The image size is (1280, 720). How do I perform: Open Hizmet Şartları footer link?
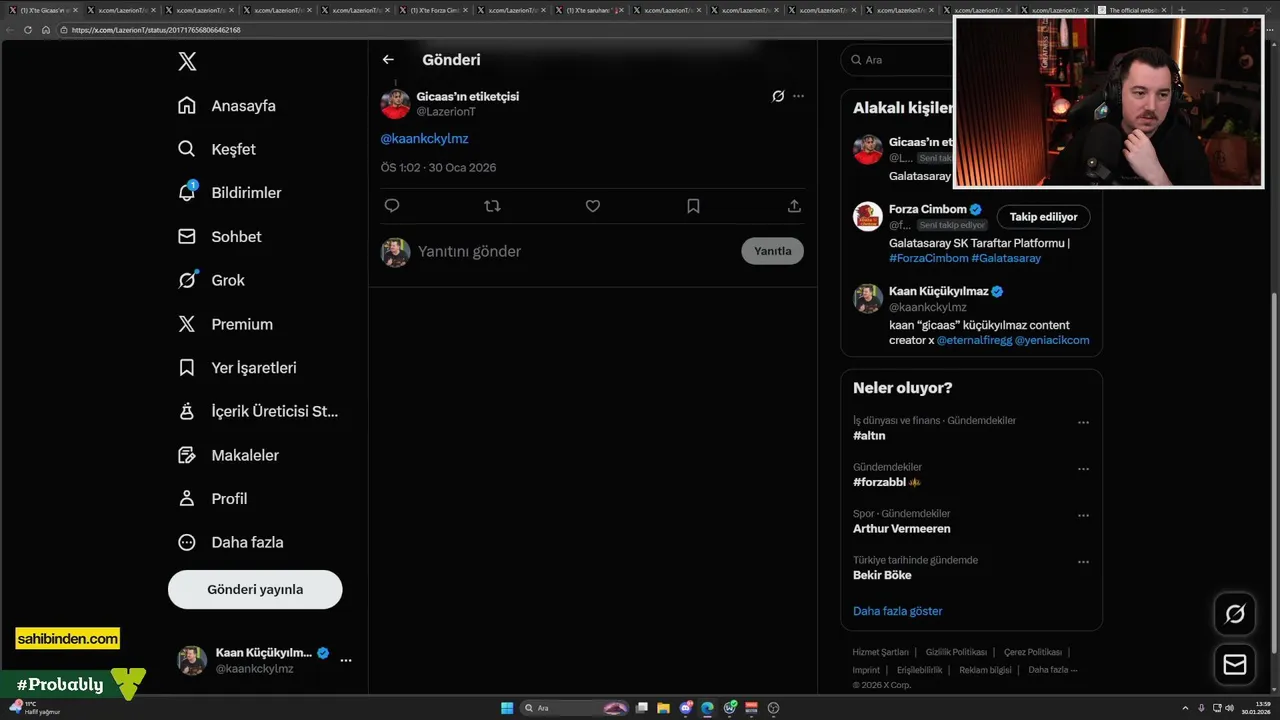pyautogui.click(x=880, y=652)
